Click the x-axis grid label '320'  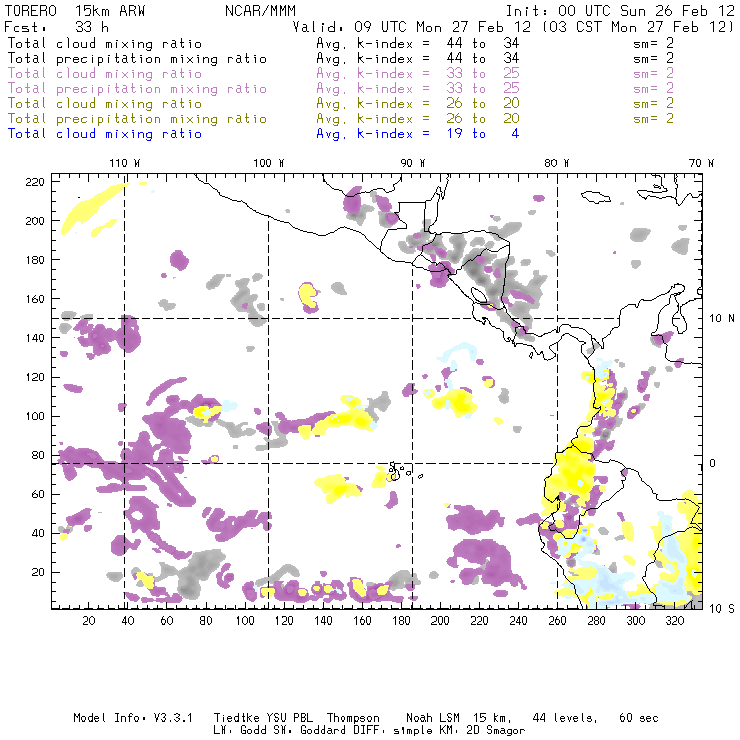(x=674, y=621)
